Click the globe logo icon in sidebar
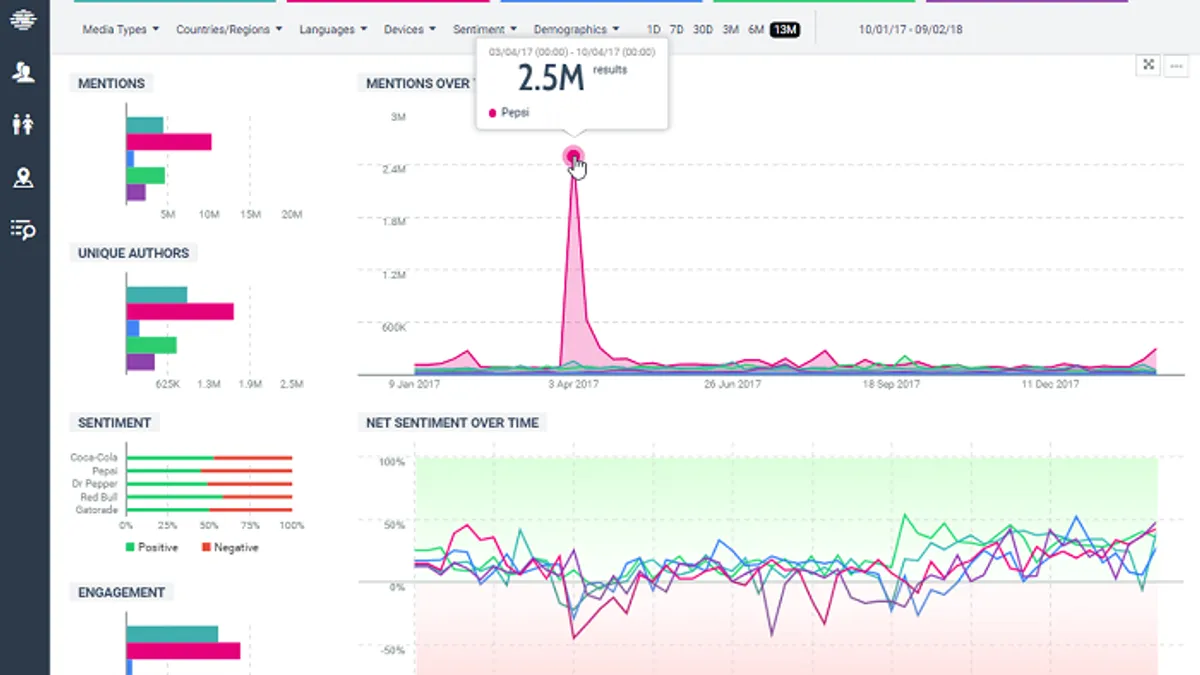Viewport: 1200px width, 675px height. point(24,20)
